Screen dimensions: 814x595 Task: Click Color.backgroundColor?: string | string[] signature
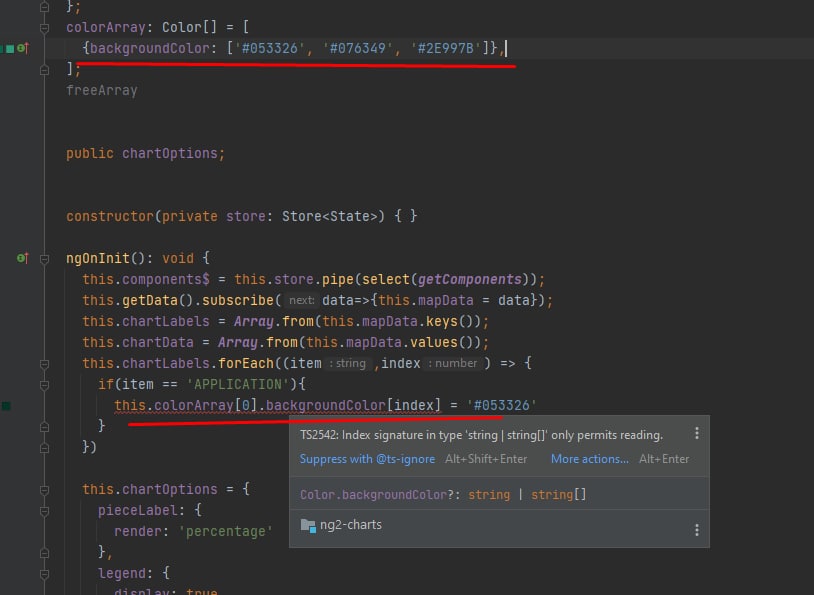[443, 495]
